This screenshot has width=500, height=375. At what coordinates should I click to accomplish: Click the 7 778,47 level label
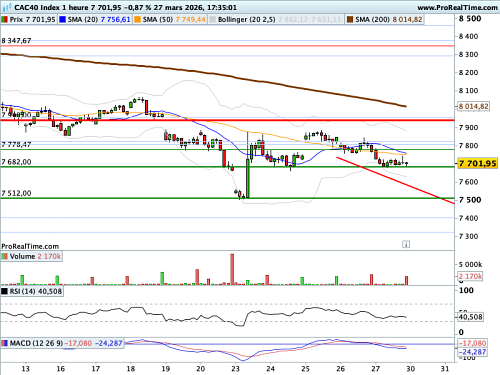tap(16, 144)
